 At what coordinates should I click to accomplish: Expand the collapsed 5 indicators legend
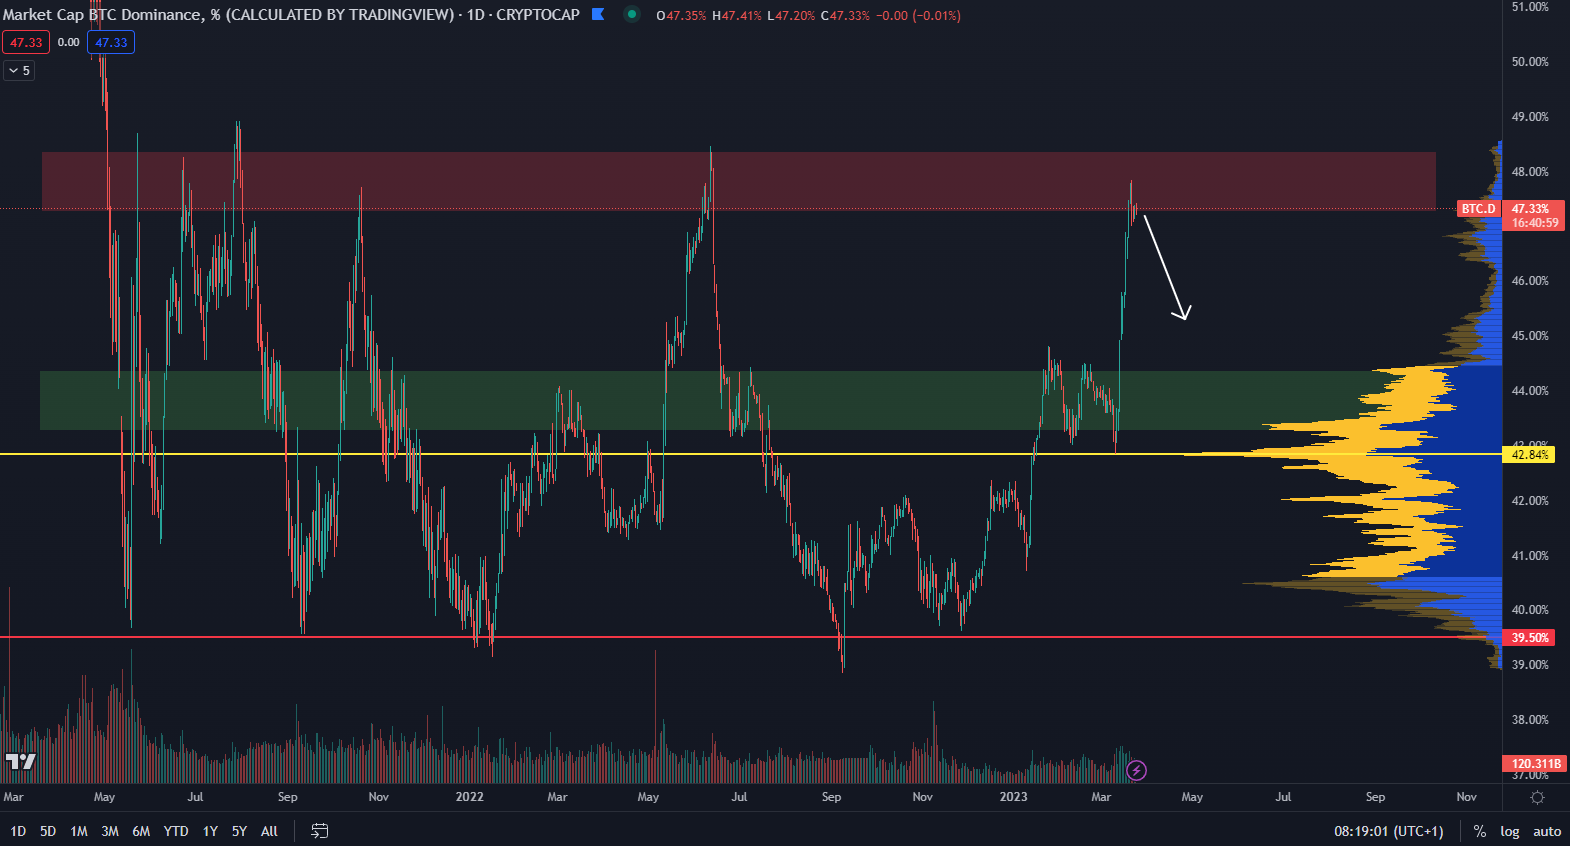[19, 71]
